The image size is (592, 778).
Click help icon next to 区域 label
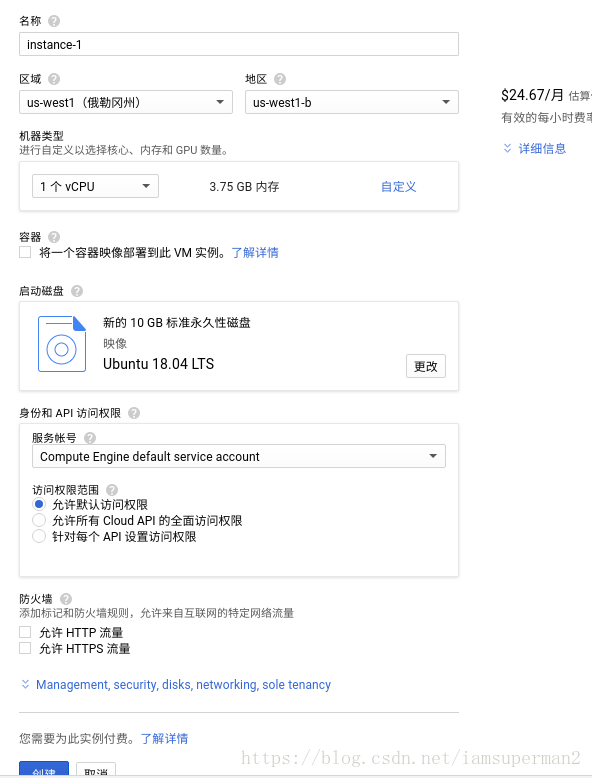click(54, 79)
